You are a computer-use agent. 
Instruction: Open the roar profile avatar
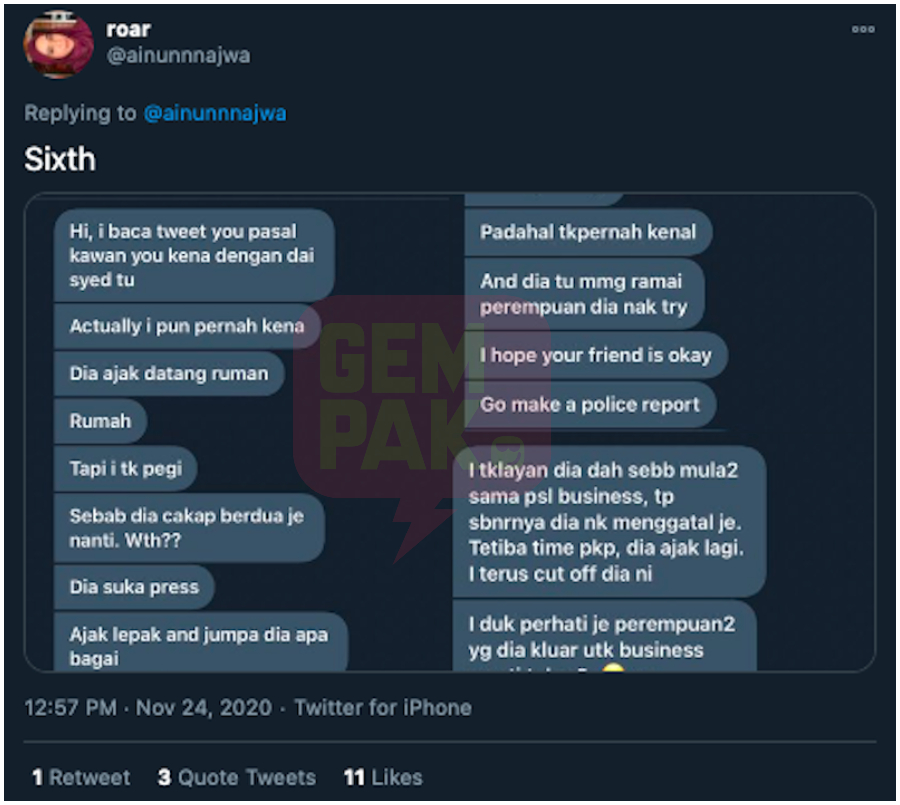58,44
